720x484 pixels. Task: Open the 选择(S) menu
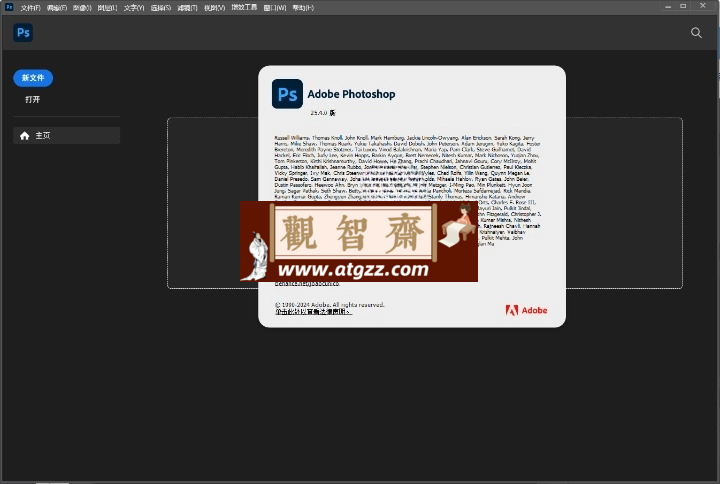pyautogui.click(x=161, y=8)
